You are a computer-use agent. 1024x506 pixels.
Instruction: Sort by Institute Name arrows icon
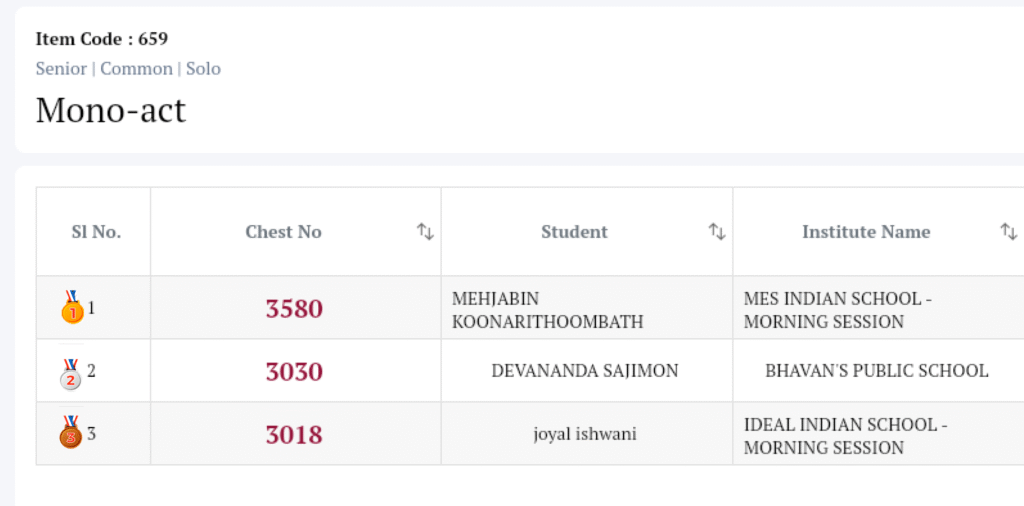1008,232
